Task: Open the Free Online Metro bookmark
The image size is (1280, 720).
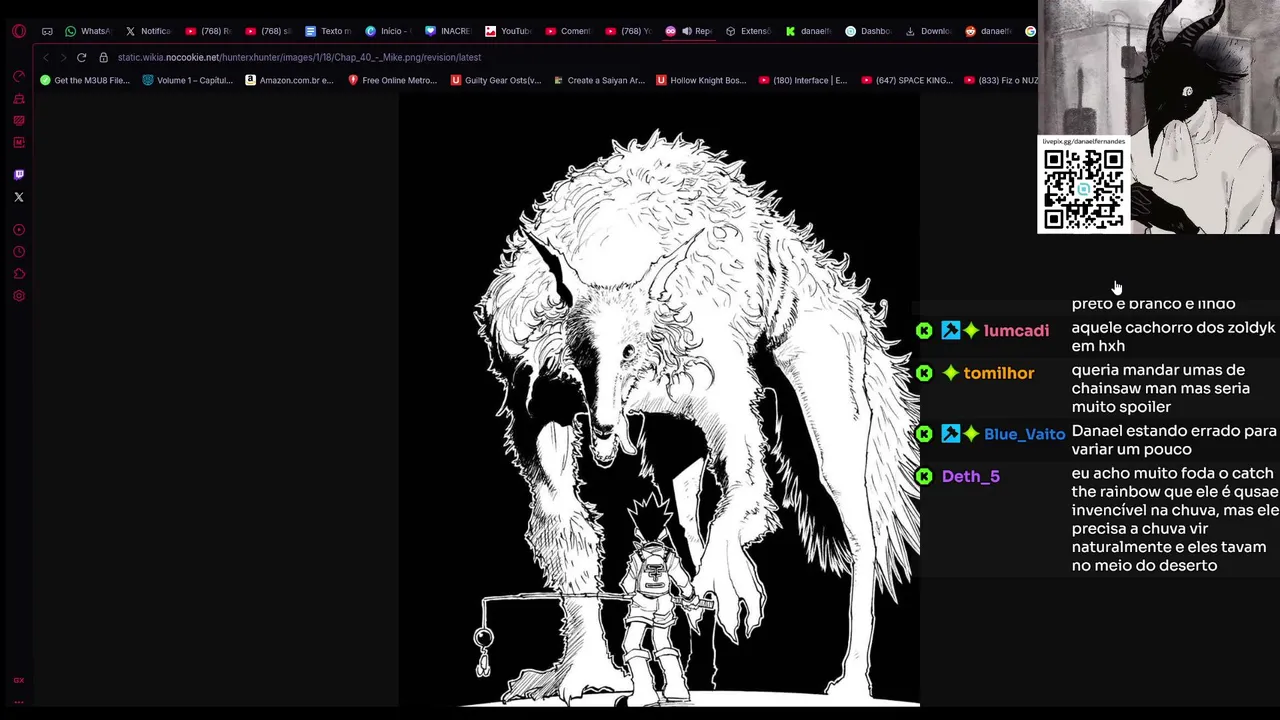Action: point(392,80)
